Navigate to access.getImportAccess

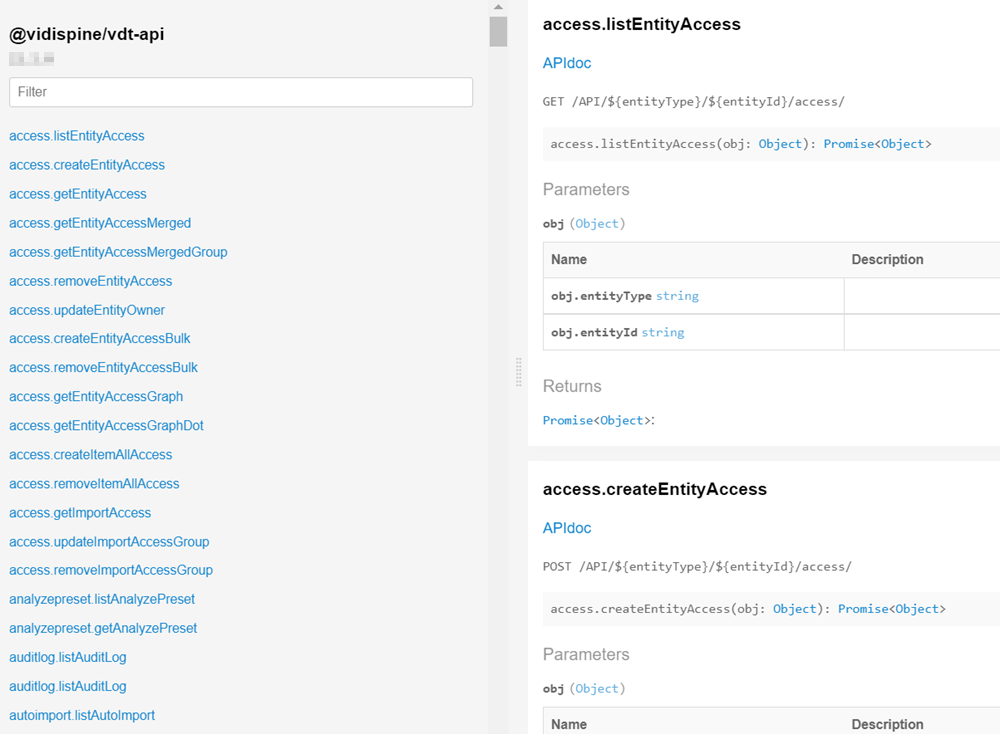(80, 513)
